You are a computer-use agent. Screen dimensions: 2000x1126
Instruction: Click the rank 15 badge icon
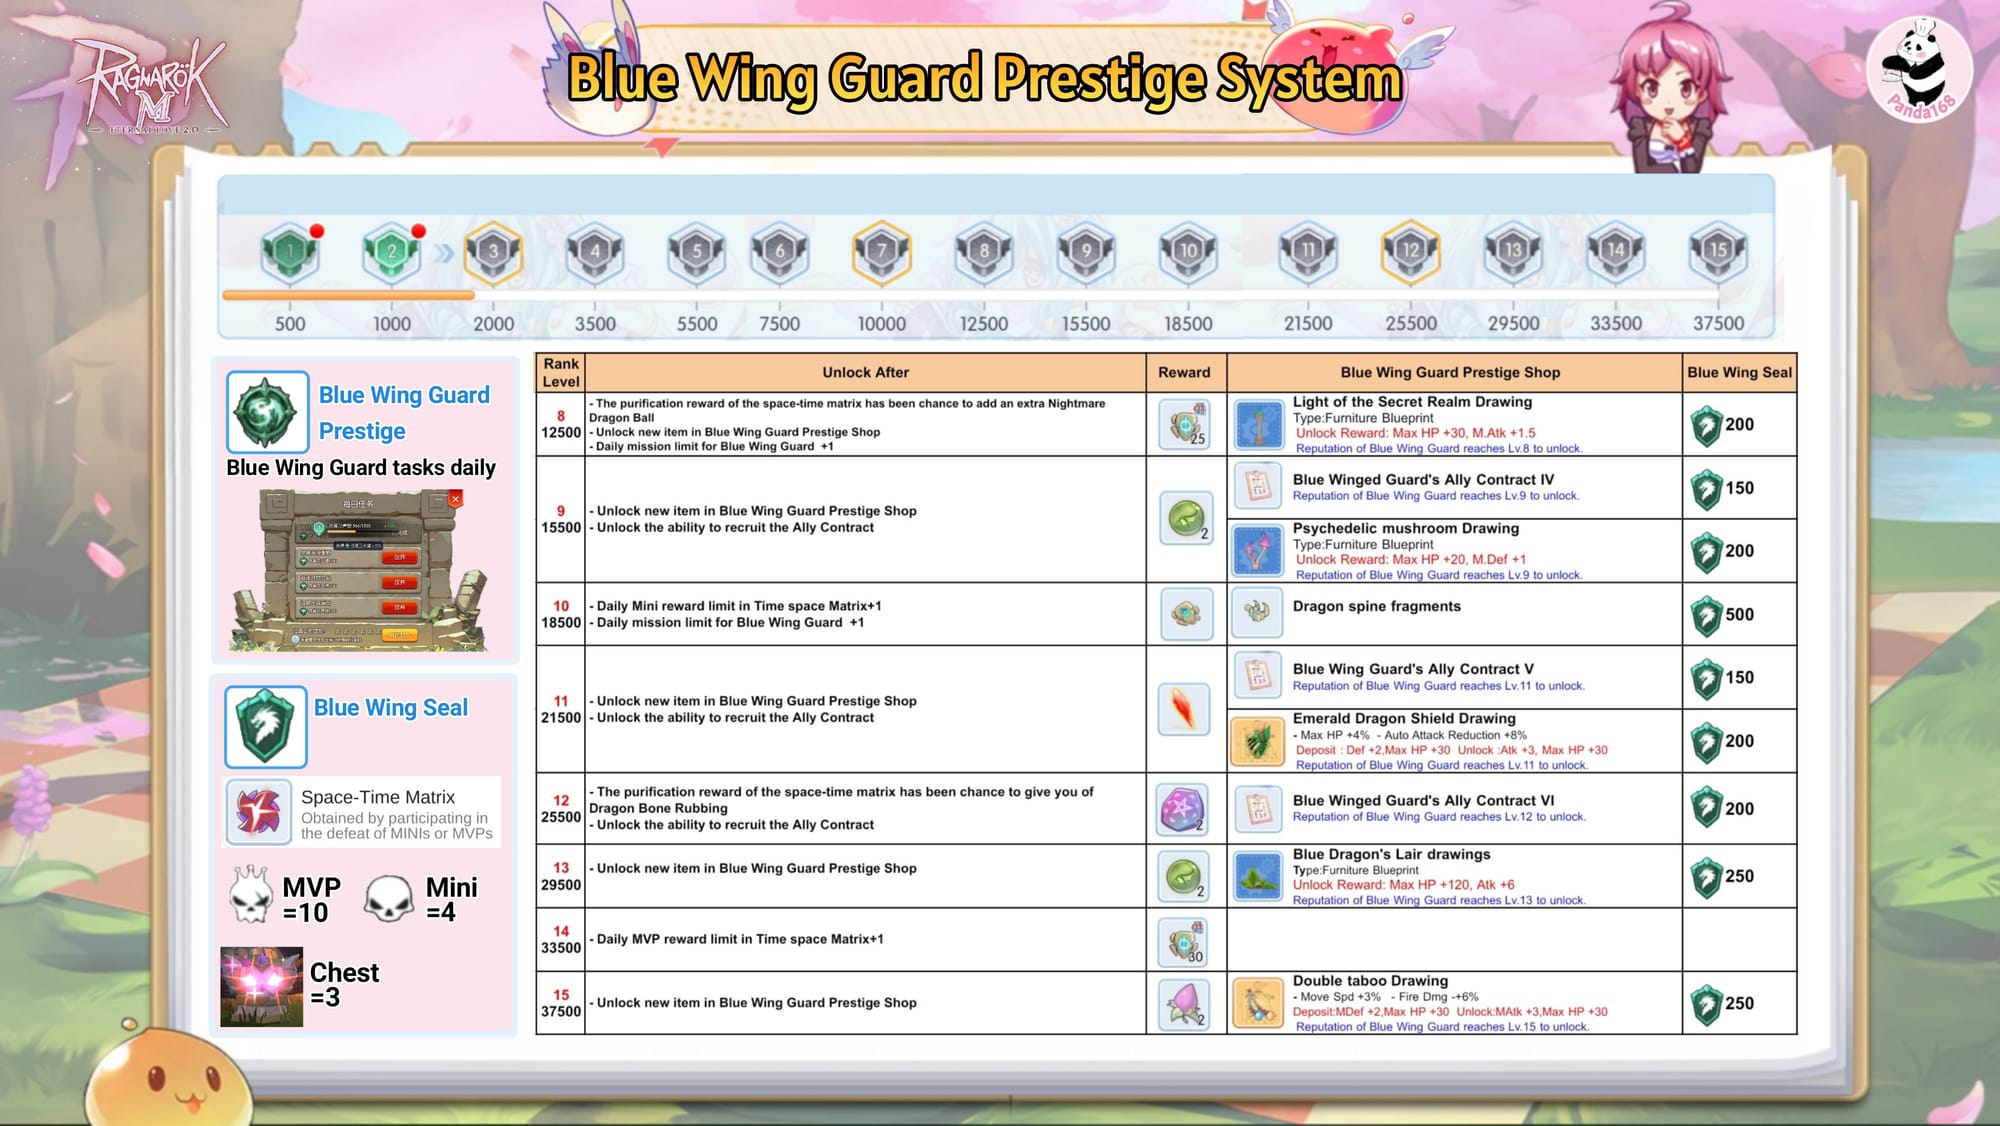click(1717, 252)
